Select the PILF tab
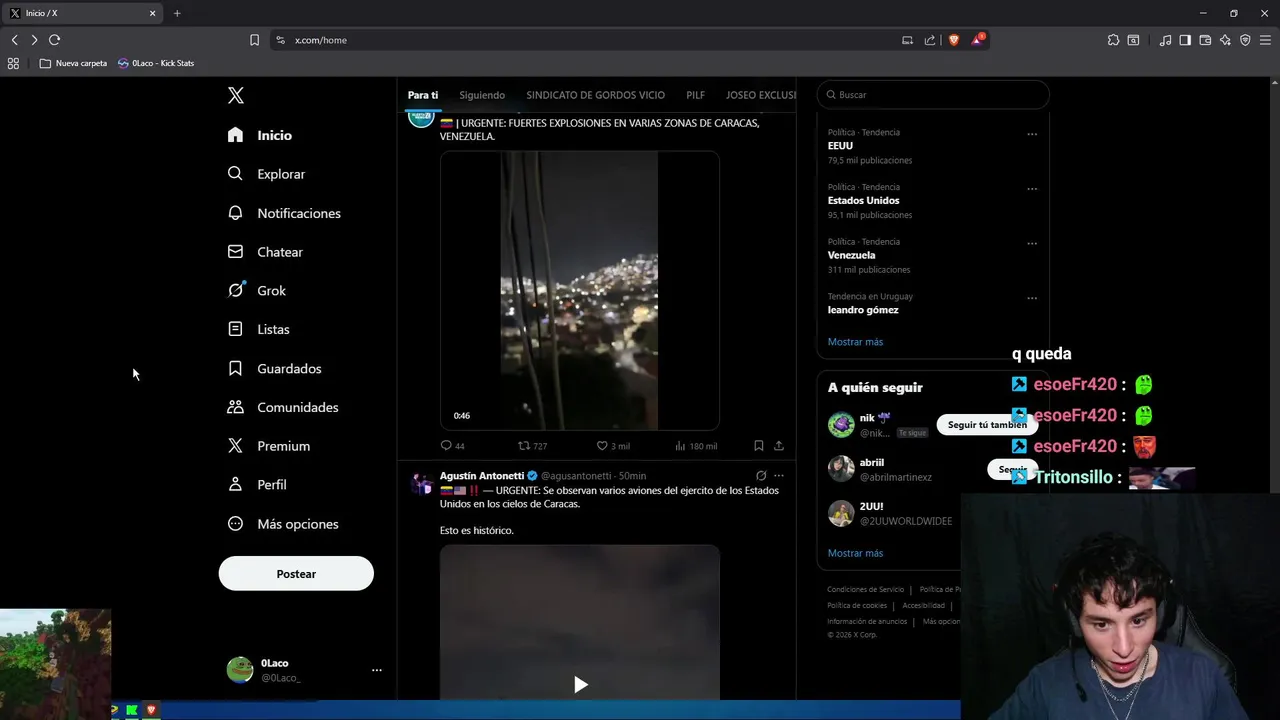The image size is (1280, 720). [x=696, y=95]
